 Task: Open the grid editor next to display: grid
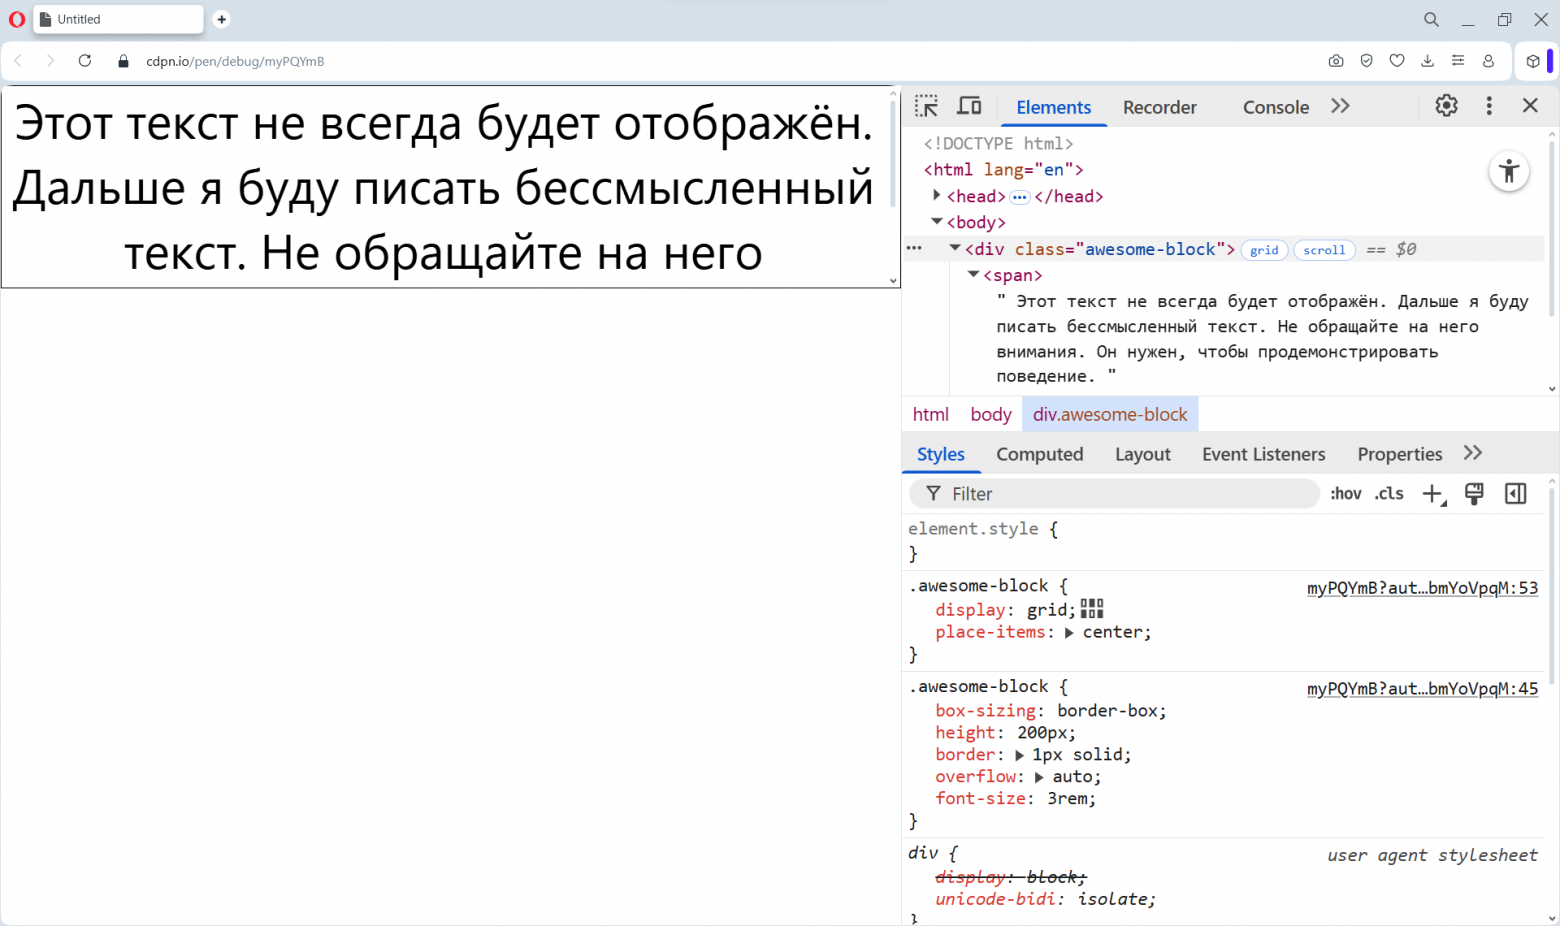click(x=1092, y=608)
